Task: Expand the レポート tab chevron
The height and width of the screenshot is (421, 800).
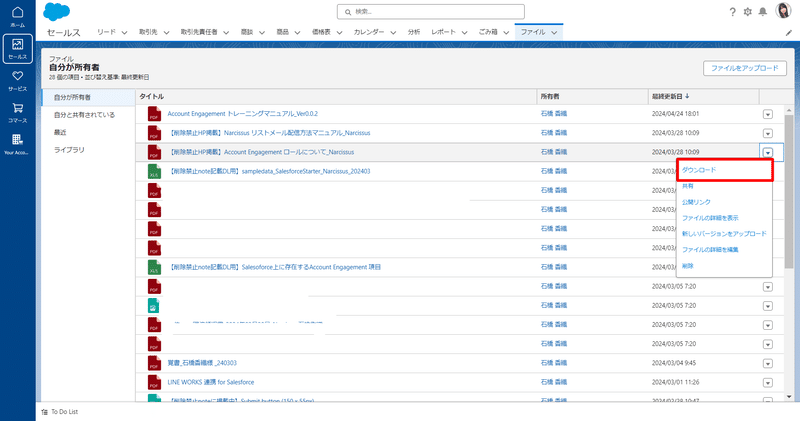Action: 464,32
